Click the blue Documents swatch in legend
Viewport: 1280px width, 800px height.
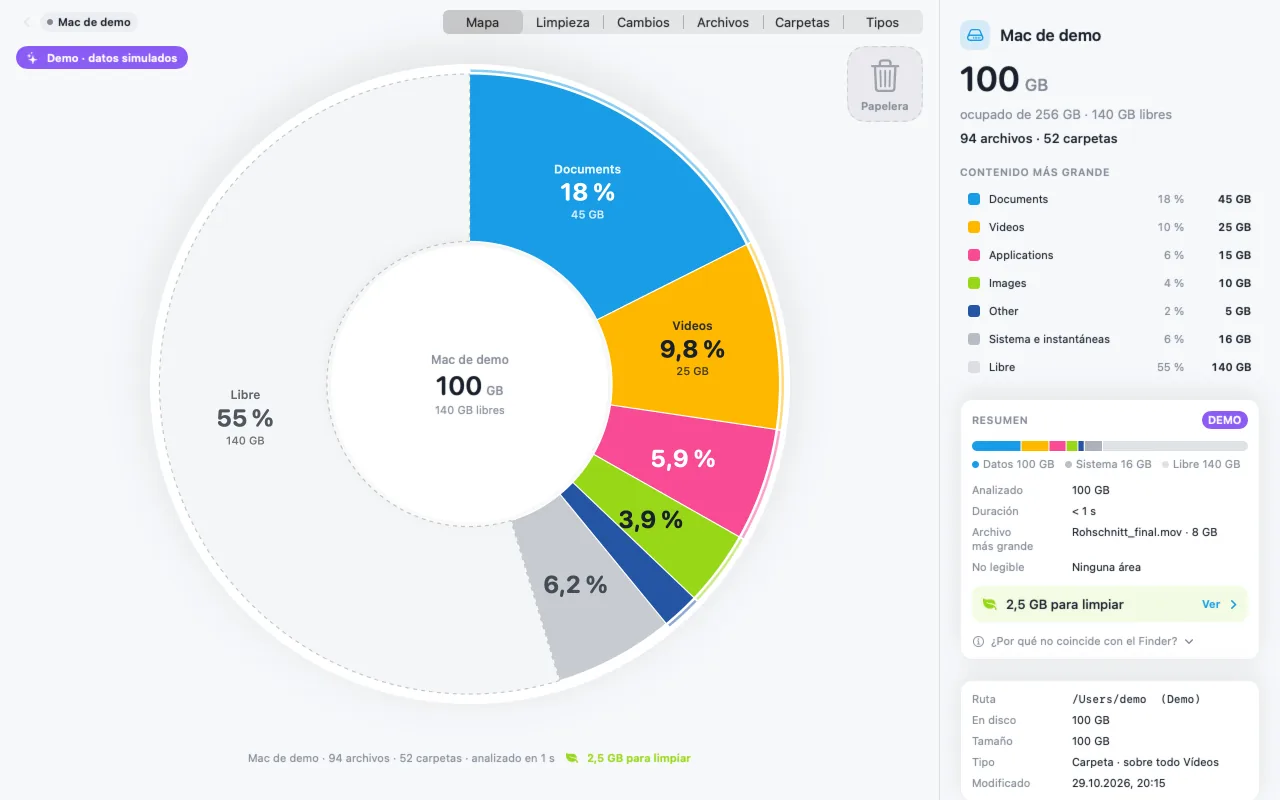(x=974, y=199)
